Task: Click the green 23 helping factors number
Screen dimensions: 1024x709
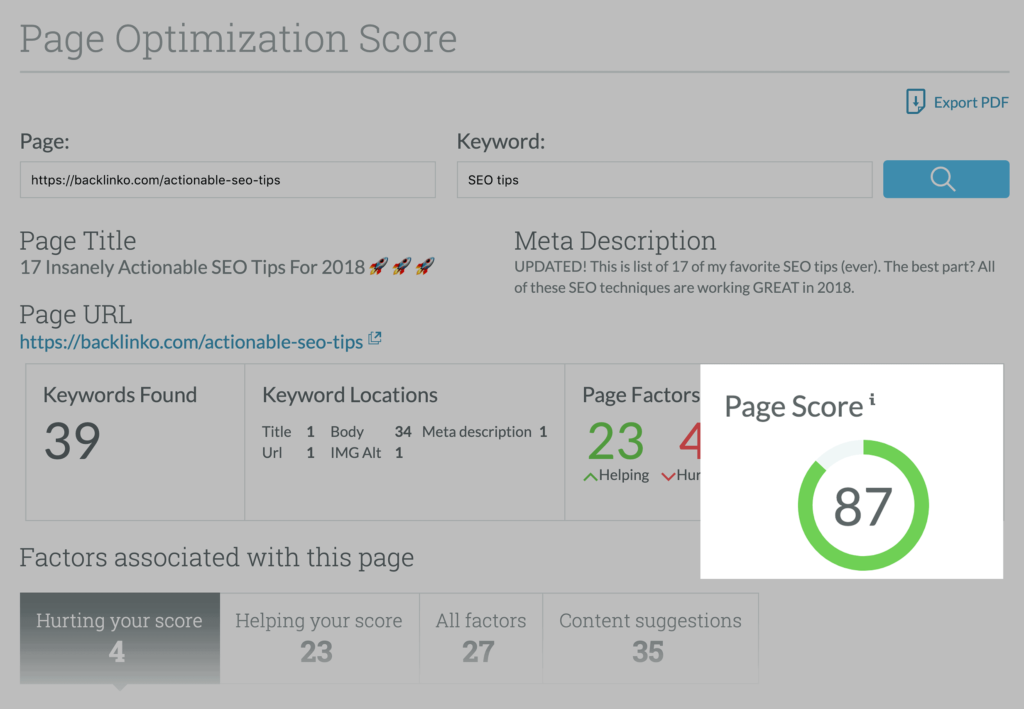Action: click(616, 440)
